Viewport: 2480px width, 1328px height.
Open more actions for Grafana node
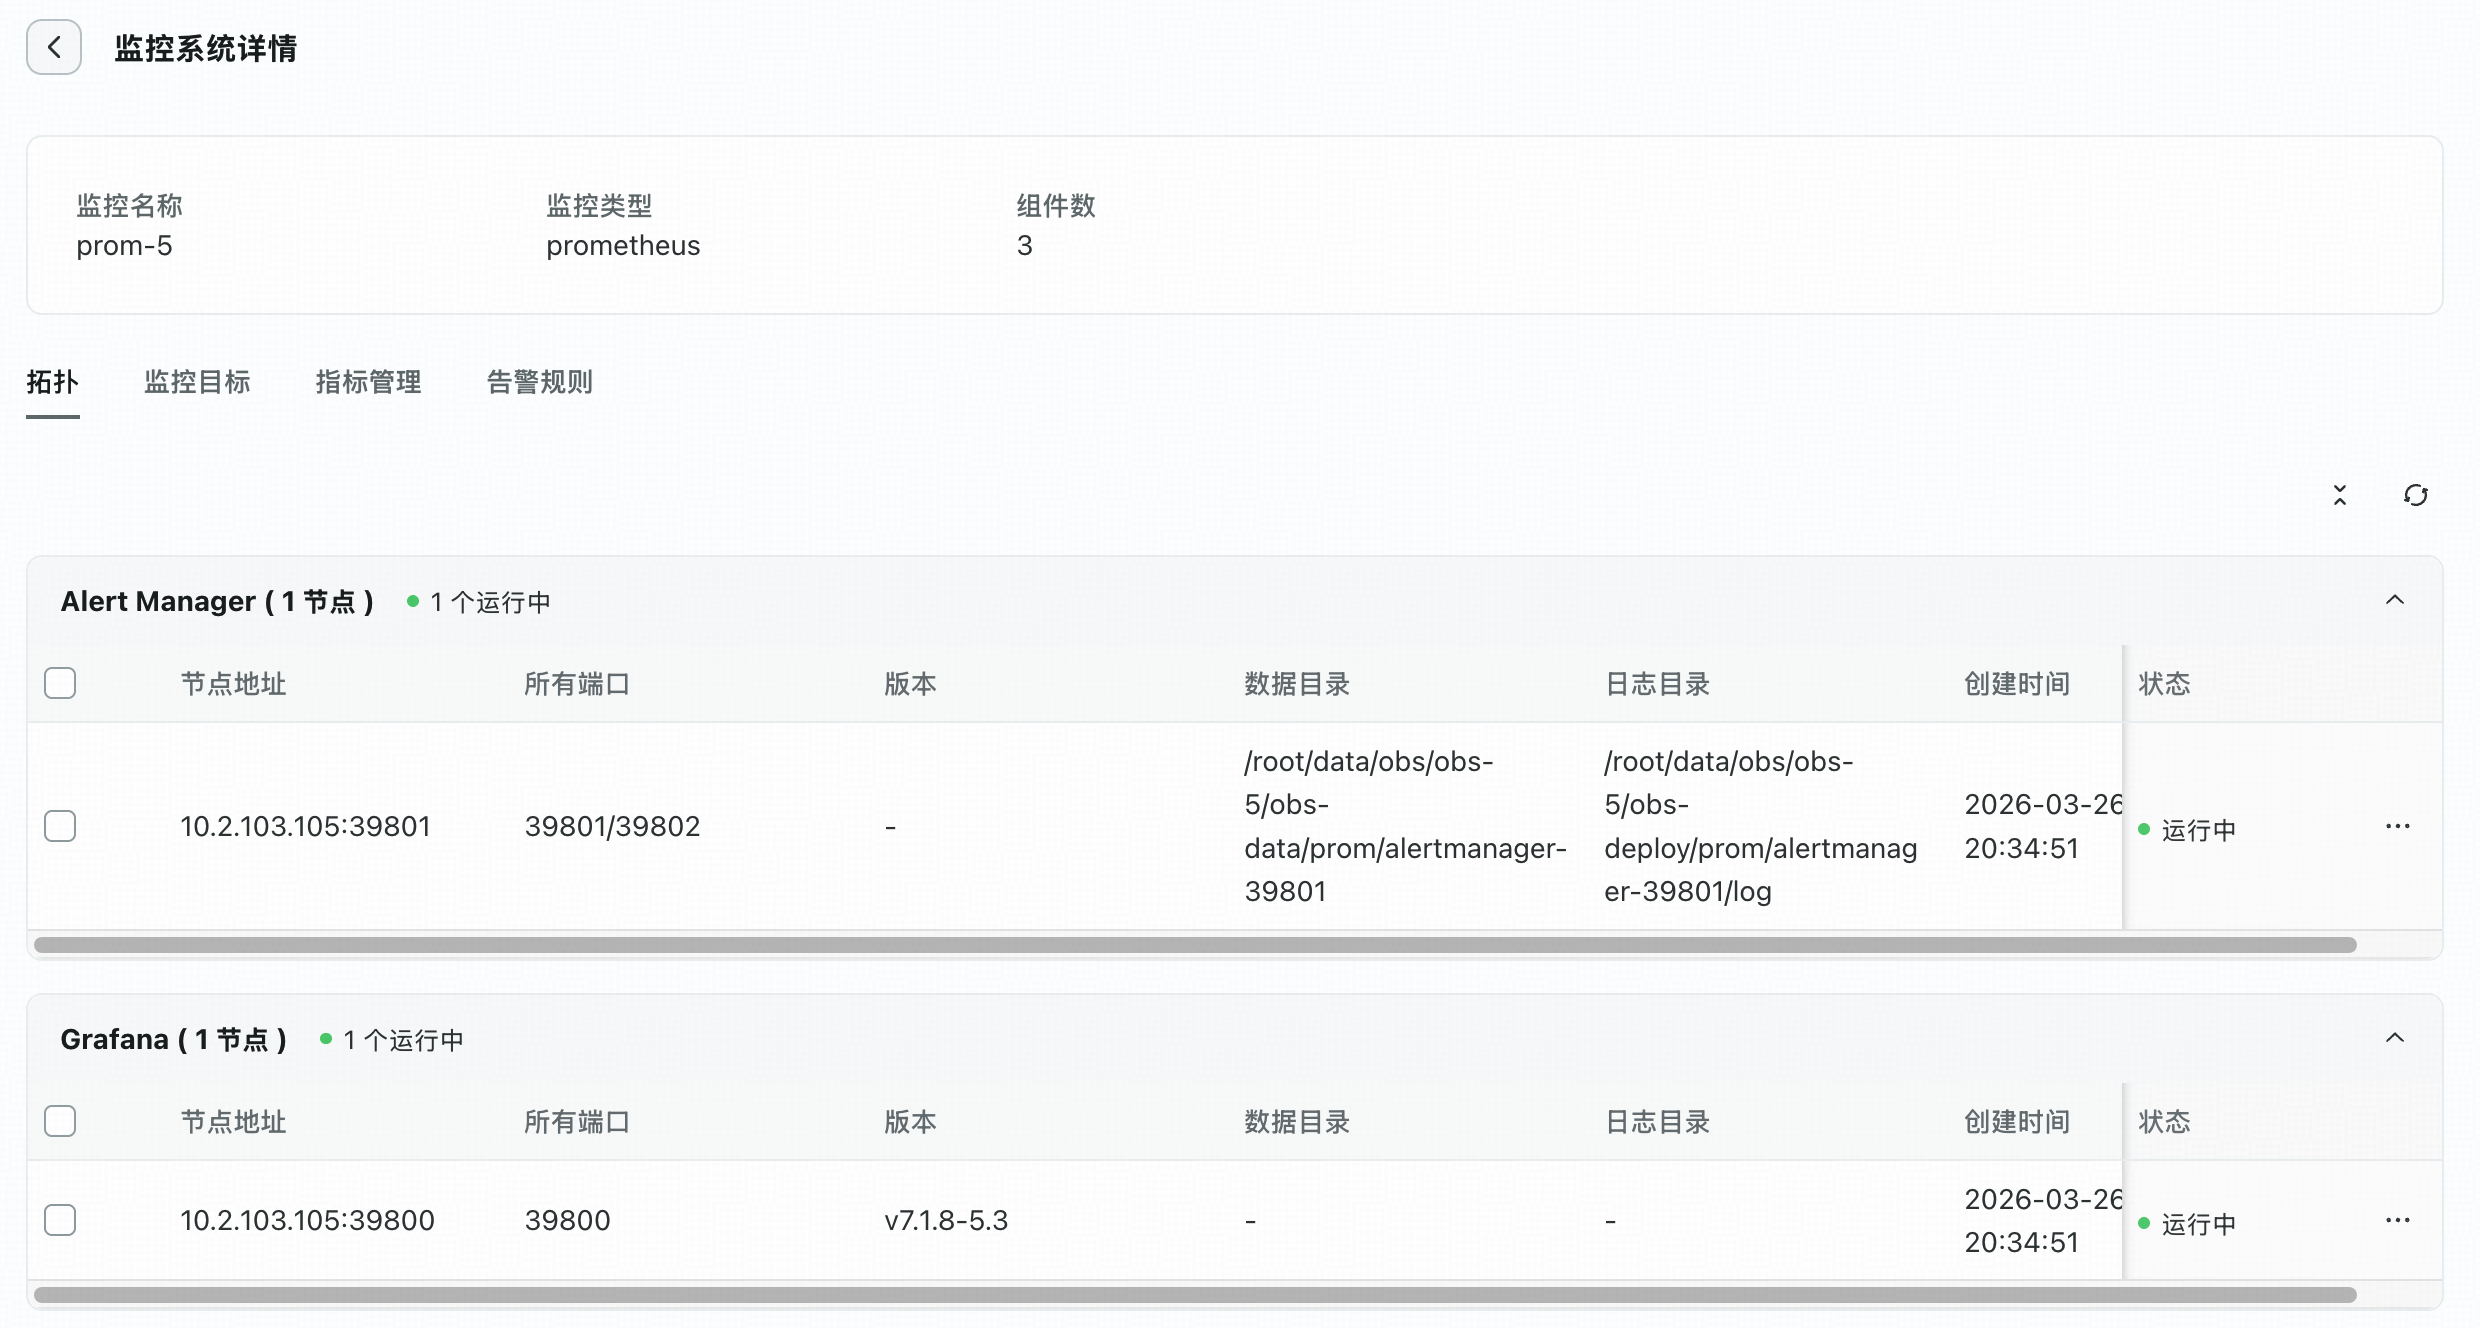coord(2398,1220)
